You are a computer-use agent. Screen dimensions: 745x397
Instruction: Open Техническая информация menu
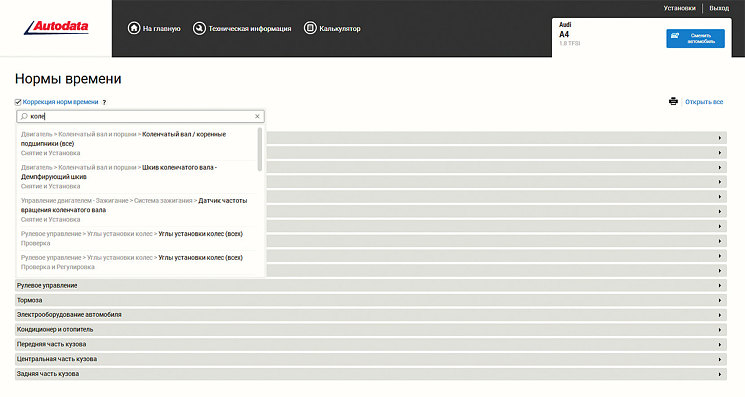[249, 28]
